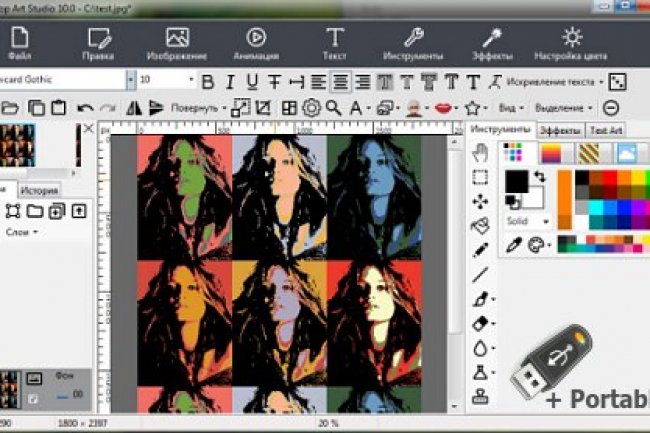The height and width of the screenshot is (433, 650).
Task: Toggle bold text formatting
Action: point(208,80)
